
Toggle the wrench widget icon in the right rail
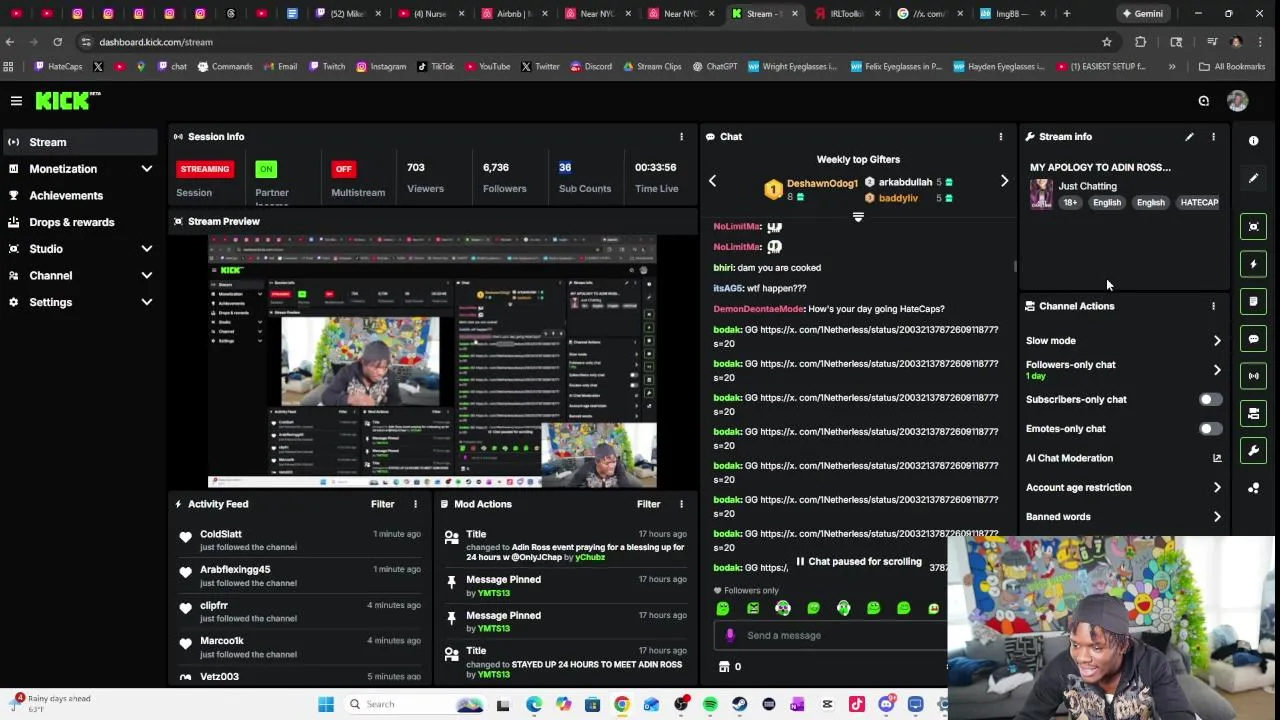pyautogui.click(x=1253, y=451)
